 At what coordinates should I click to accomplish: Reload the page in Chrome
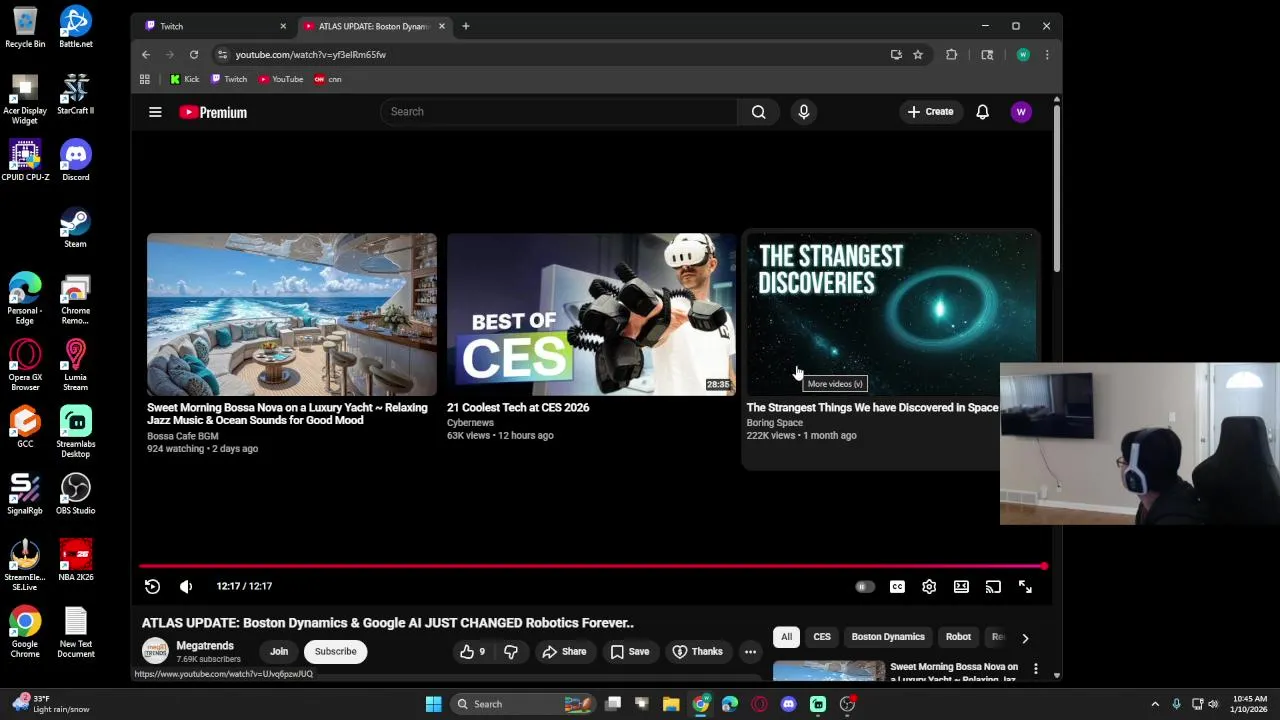194,55
